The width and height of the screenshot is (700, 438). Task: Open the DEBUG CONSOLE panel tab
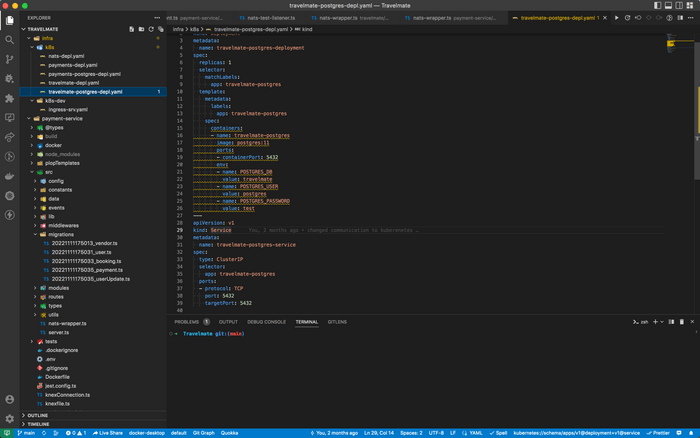(267, 322)
